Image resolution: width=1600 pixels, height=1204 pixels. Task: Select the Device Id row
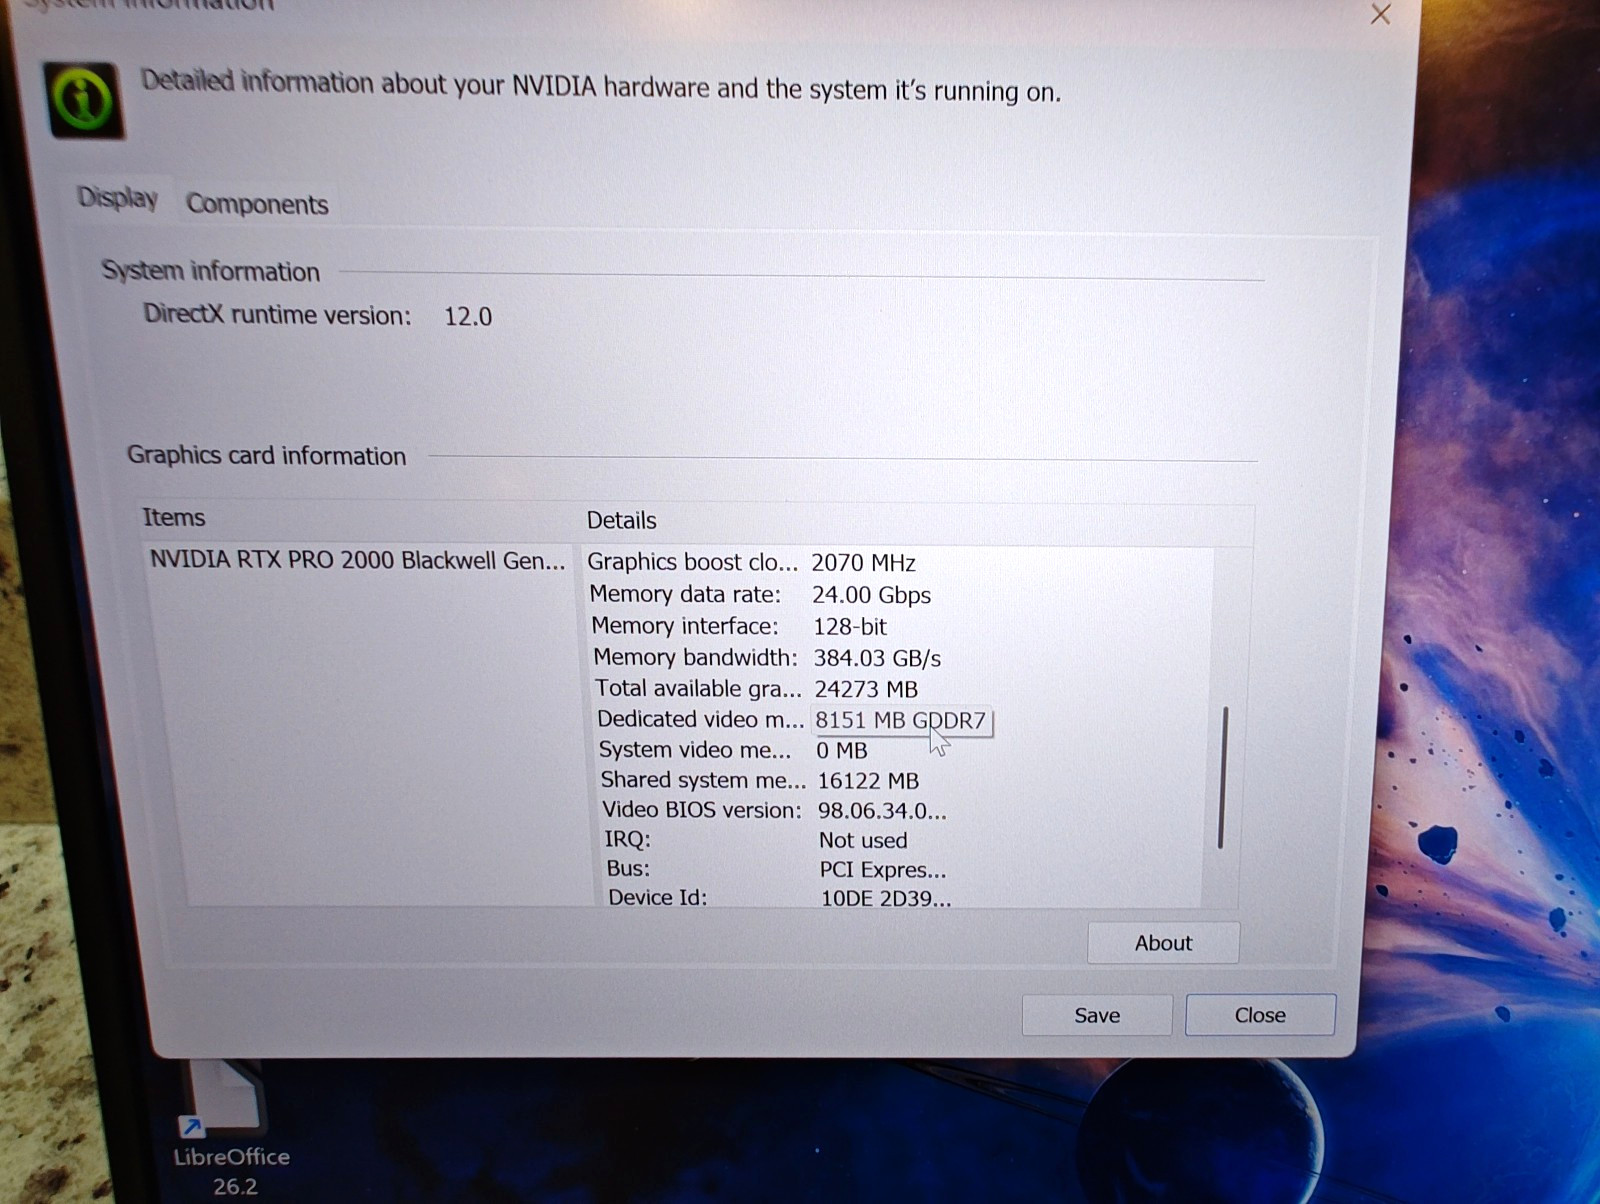point(780,897)
